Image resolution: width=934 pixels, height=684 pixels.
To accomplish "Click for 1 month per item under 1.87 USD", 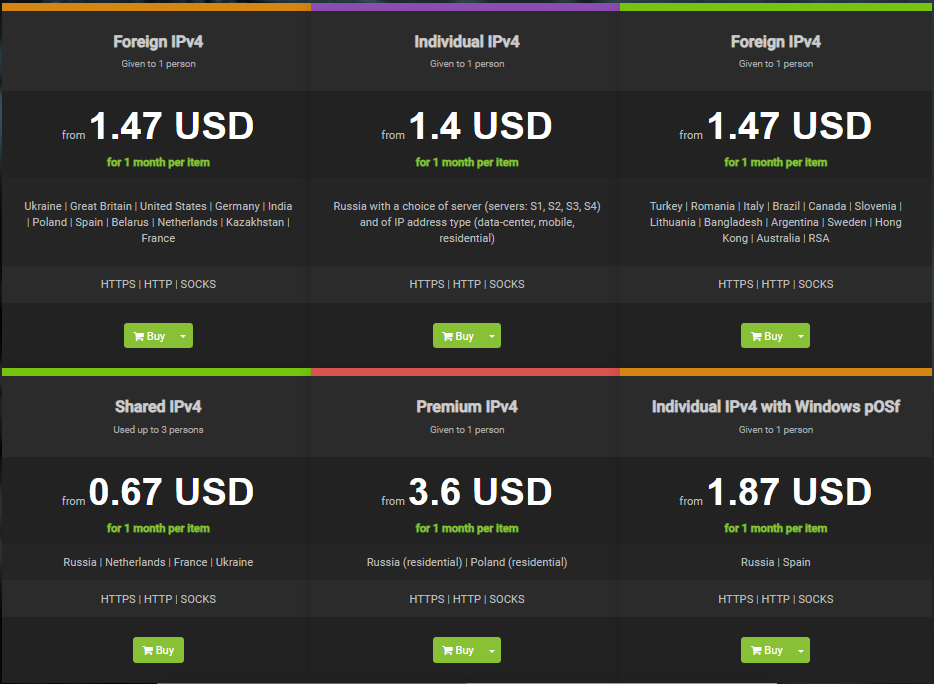I will point(776,528).
